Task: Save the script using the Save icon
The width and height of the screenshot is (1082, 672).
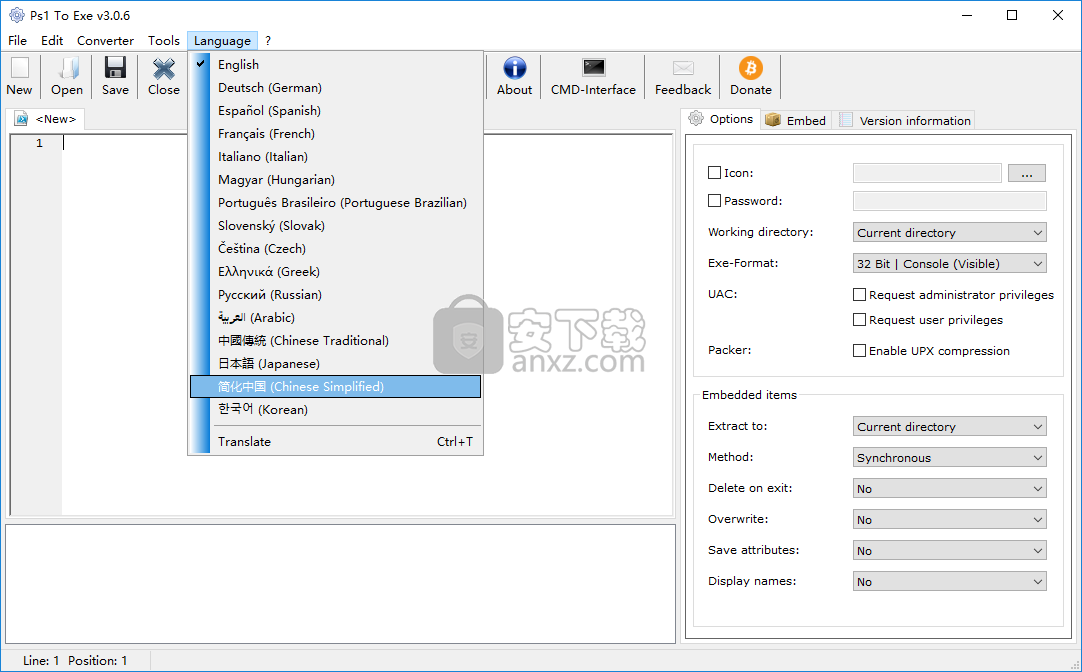Action: 115,68
